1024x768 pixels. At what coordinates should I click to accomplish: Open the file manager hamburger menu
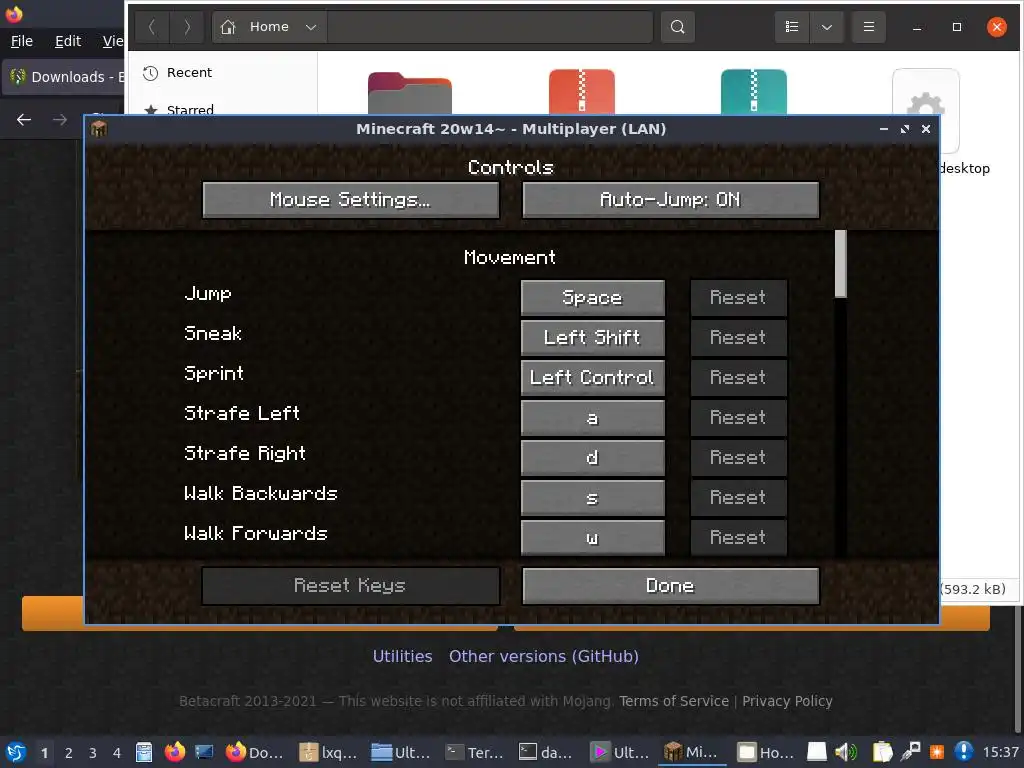(x=869, y=27)
